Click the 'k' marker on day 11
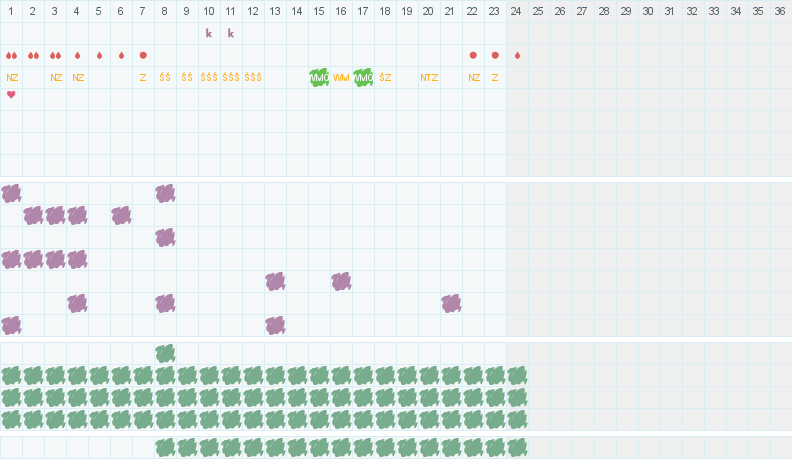This screenshot has width=792, height=459. pyautogui.click(x=231, y=33)
